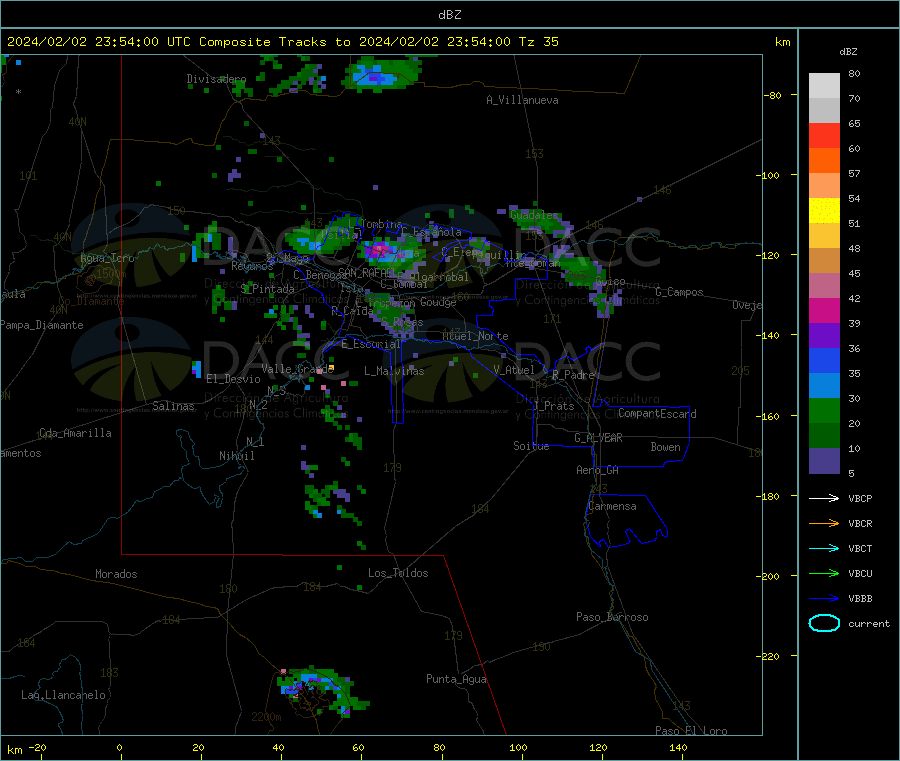Click the Atuel_Norte location label
The height and width of the screenshot is (761, 900).
click(x=475, y=336)
